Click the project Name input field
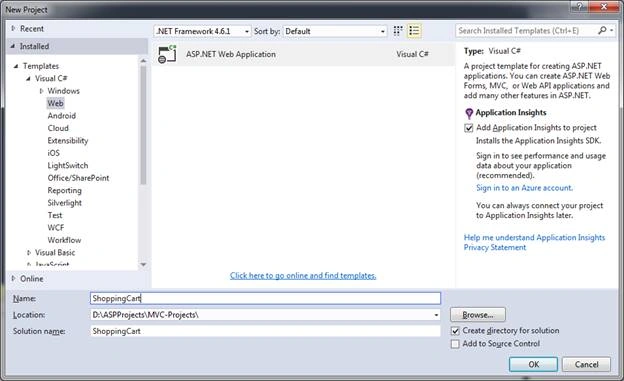This screenshot has width=624, height=381. [x=265, y=298]
